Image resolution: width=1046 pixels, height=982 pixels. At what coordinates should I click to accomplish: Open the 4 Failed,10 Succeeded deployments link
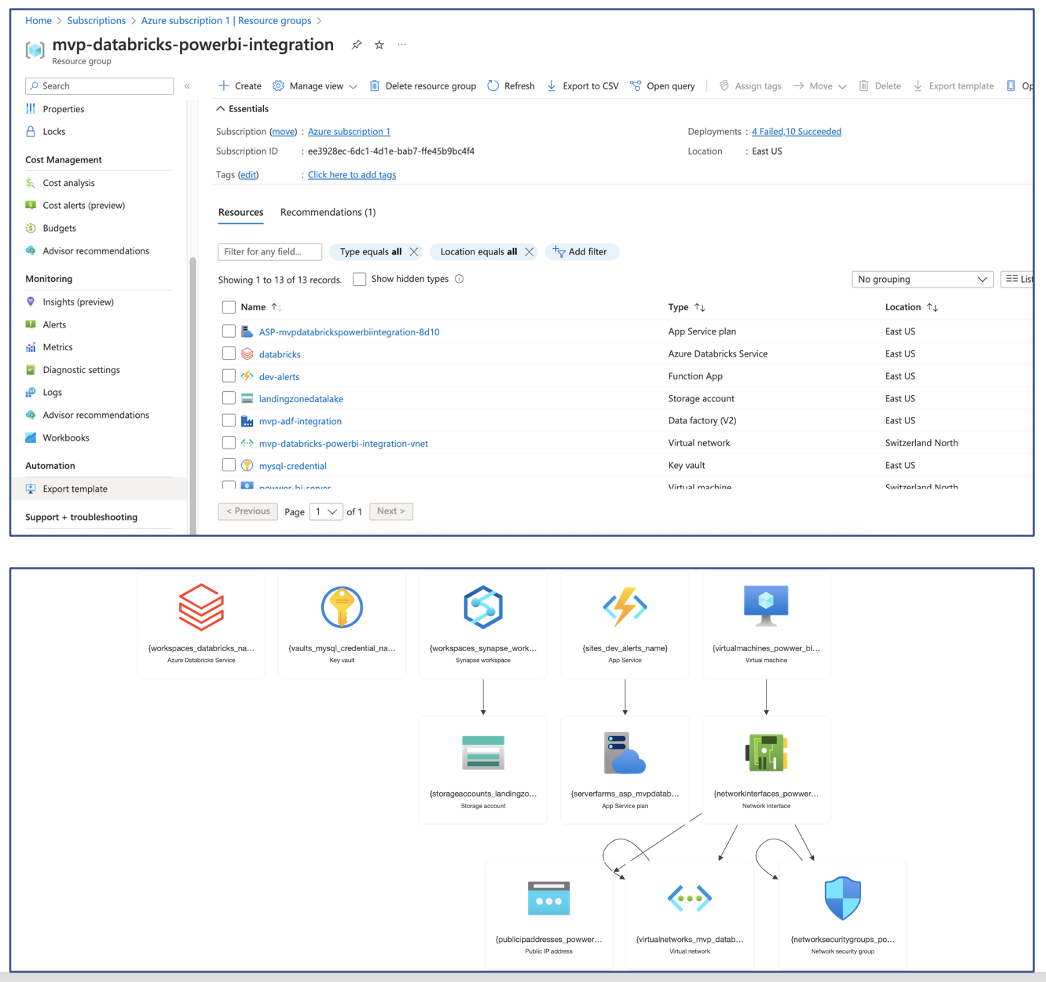pos(797,131)
